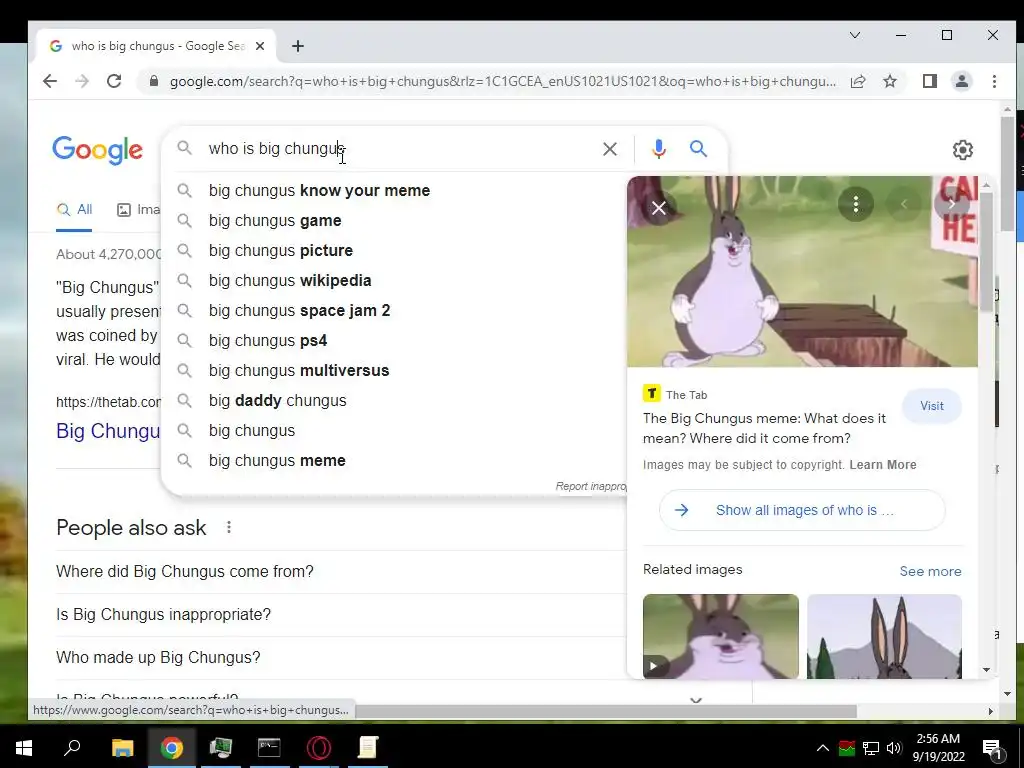Select suggestion 'big chungus ps4'
This screenshot has height=768, width=1024.
[x=394, y=341]
